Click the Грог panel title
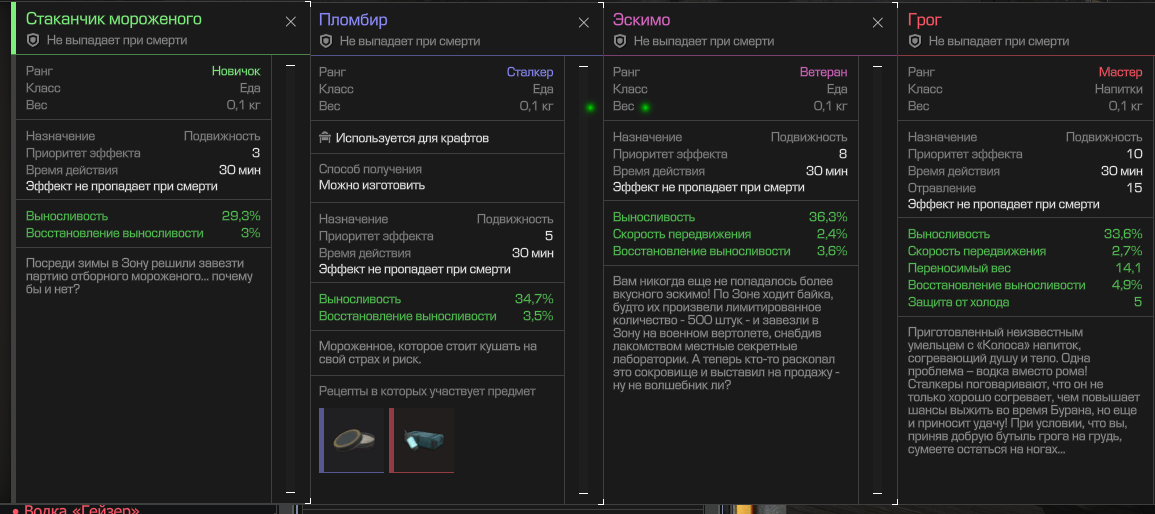 point(925,20)
